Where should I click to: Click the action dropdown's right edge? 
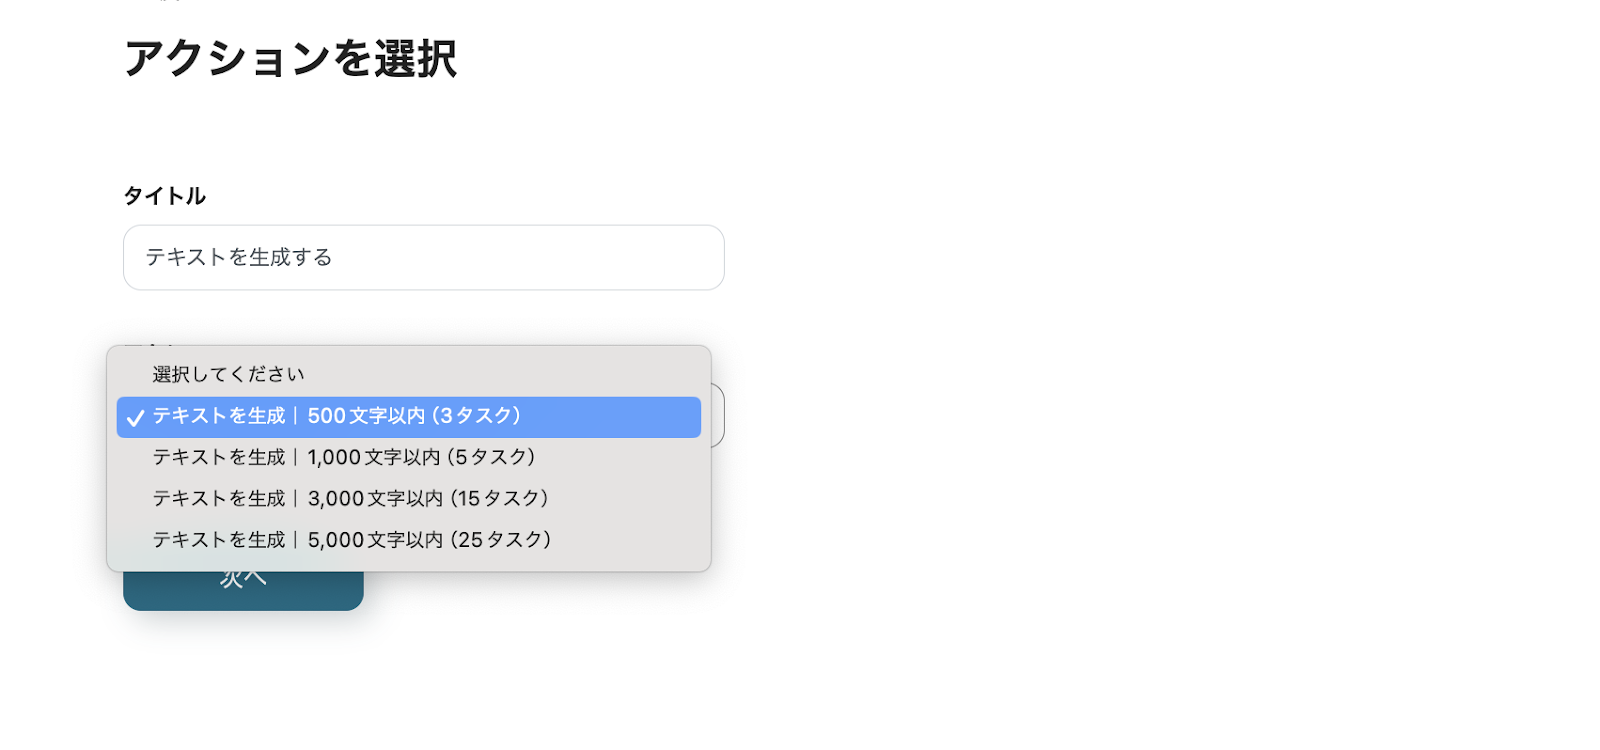[x=717, y=415]
